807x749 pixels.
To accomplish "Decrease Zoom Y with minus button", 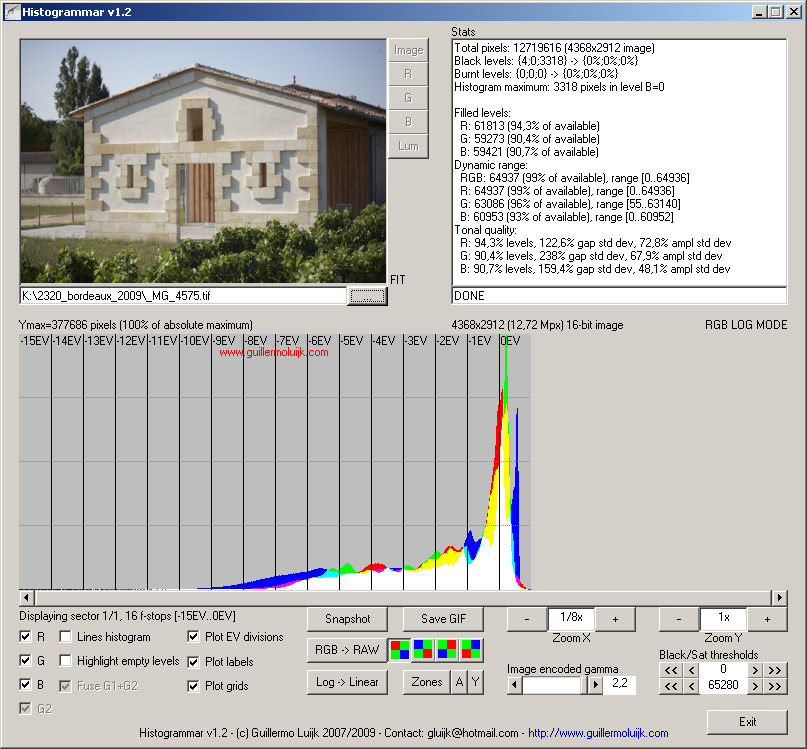I will (679, 619).
